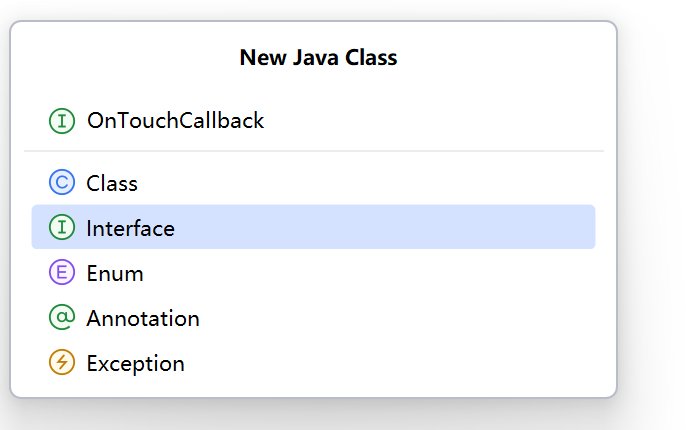
Task: Click blank space in highlighted Interface row
Action: [x=385, y=227]
